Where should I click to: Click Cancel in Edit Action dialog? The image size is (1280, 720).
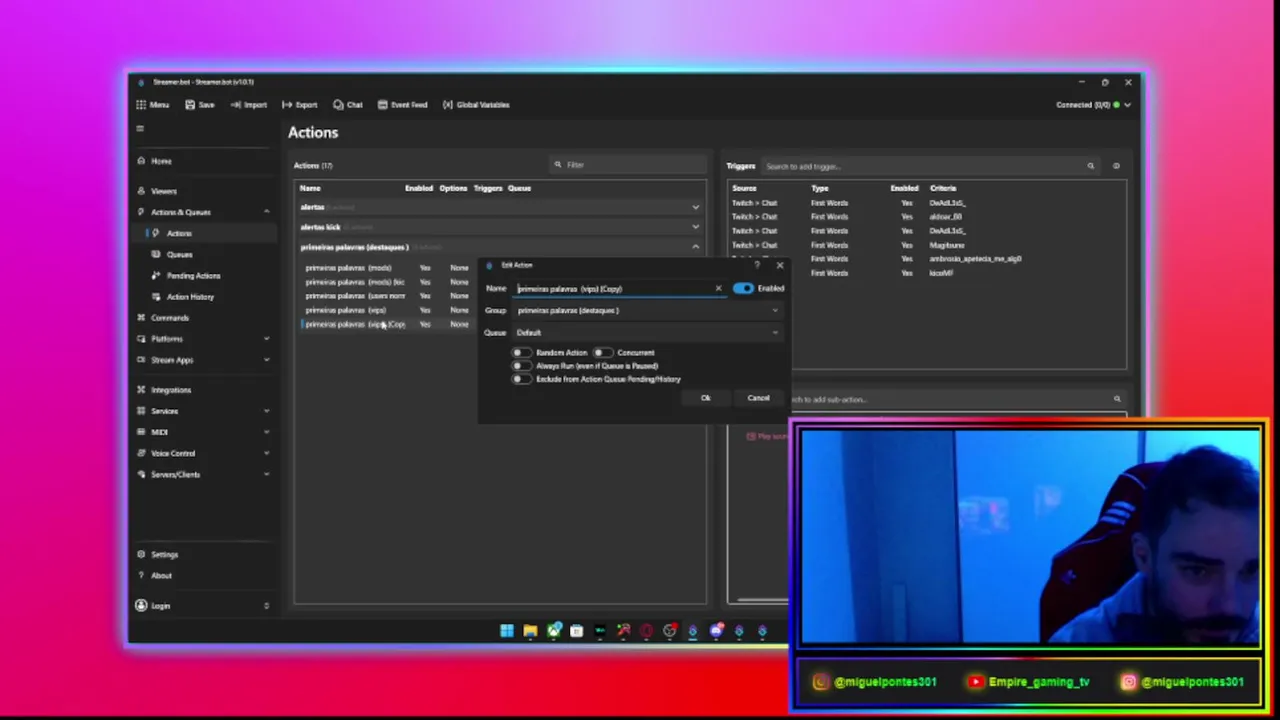(x=758, y=398)
